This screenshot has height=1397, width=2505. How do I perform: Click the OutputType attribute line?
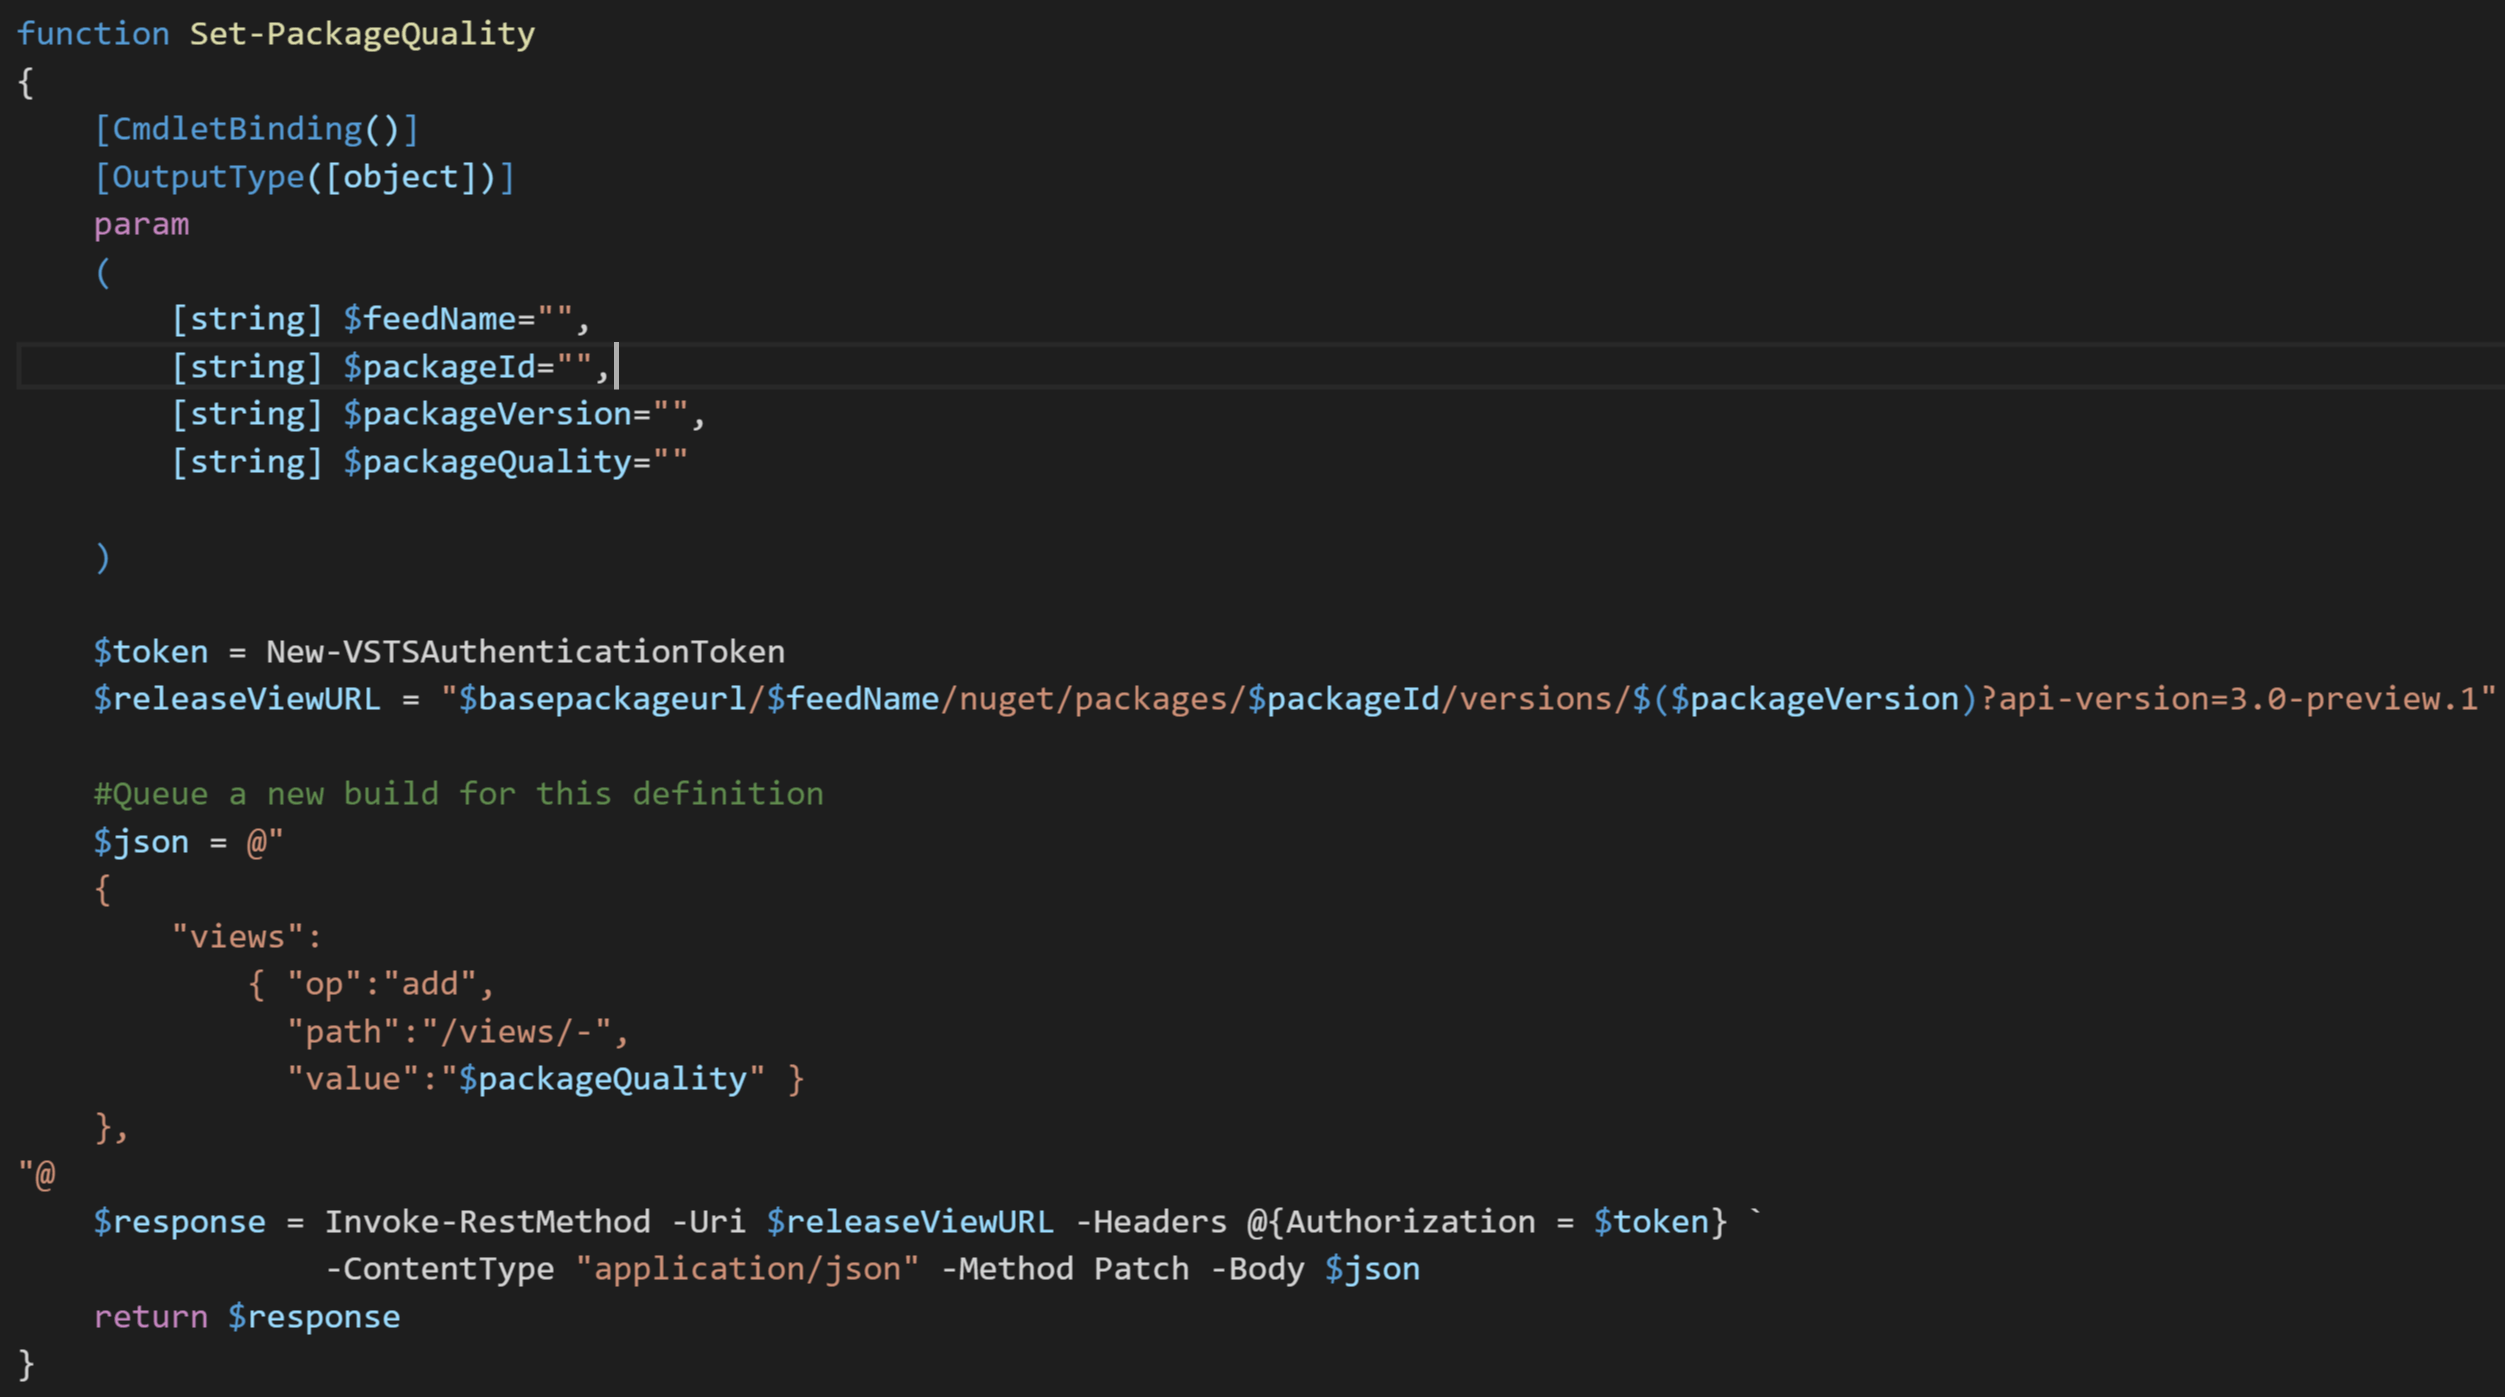304,177
